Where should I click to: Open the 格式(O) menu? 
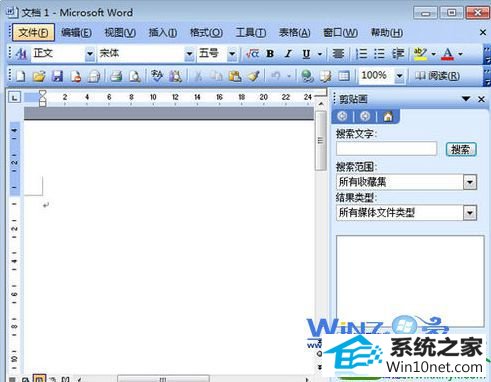(x=206, y=33)
